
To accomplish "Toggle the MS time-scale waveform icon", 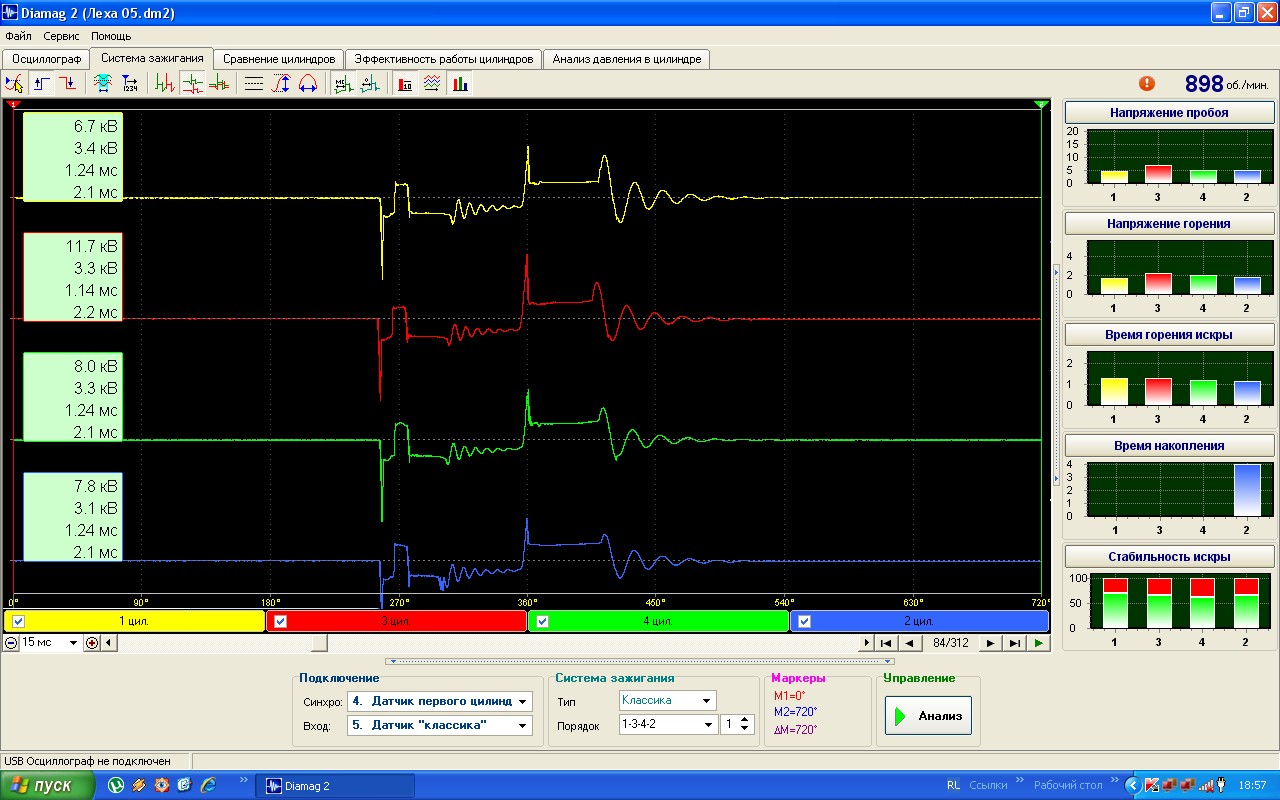I will click(x=343, y=84).
